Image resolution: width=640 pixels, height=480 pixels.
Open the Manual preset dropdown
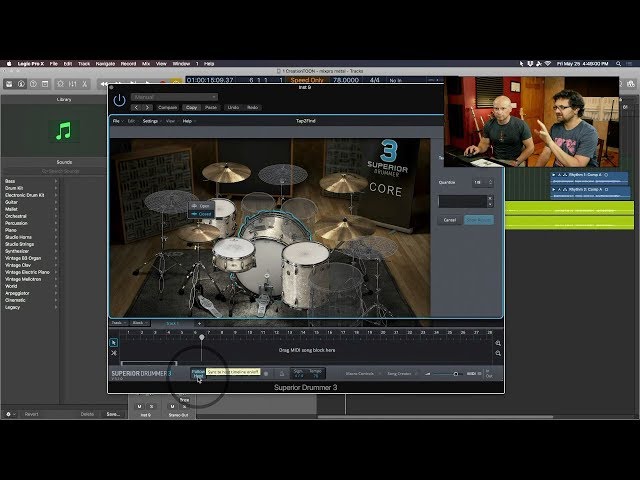click(x=173, y=97)
